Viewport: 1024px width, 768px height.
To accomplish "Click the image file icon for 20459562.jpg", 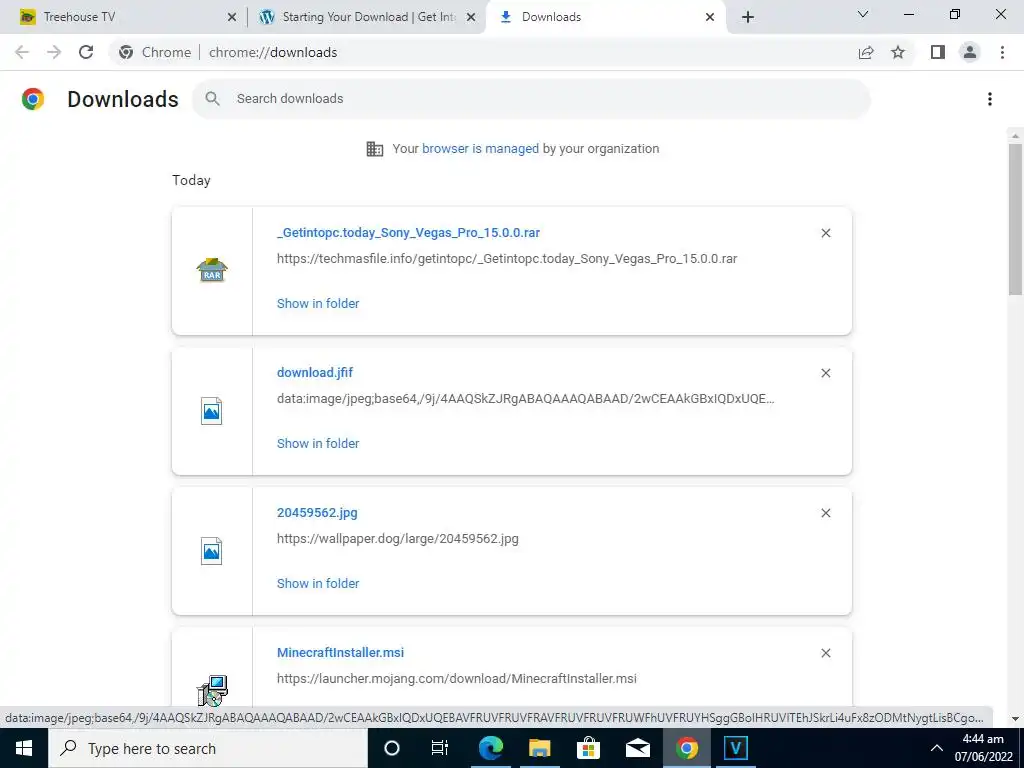I will (212, 551).
